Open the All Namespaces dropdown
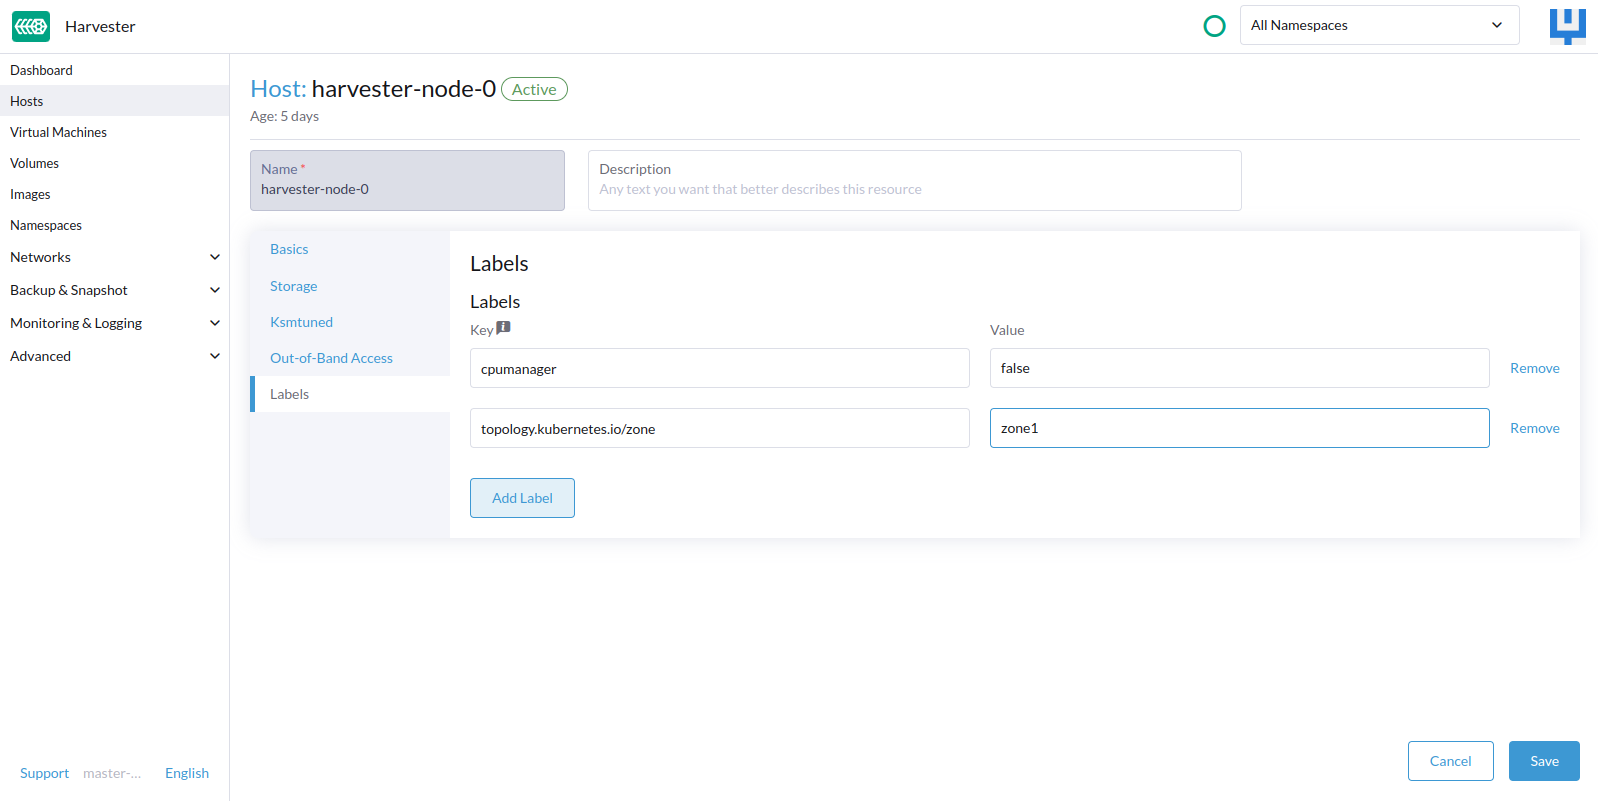 (1378, 25)
